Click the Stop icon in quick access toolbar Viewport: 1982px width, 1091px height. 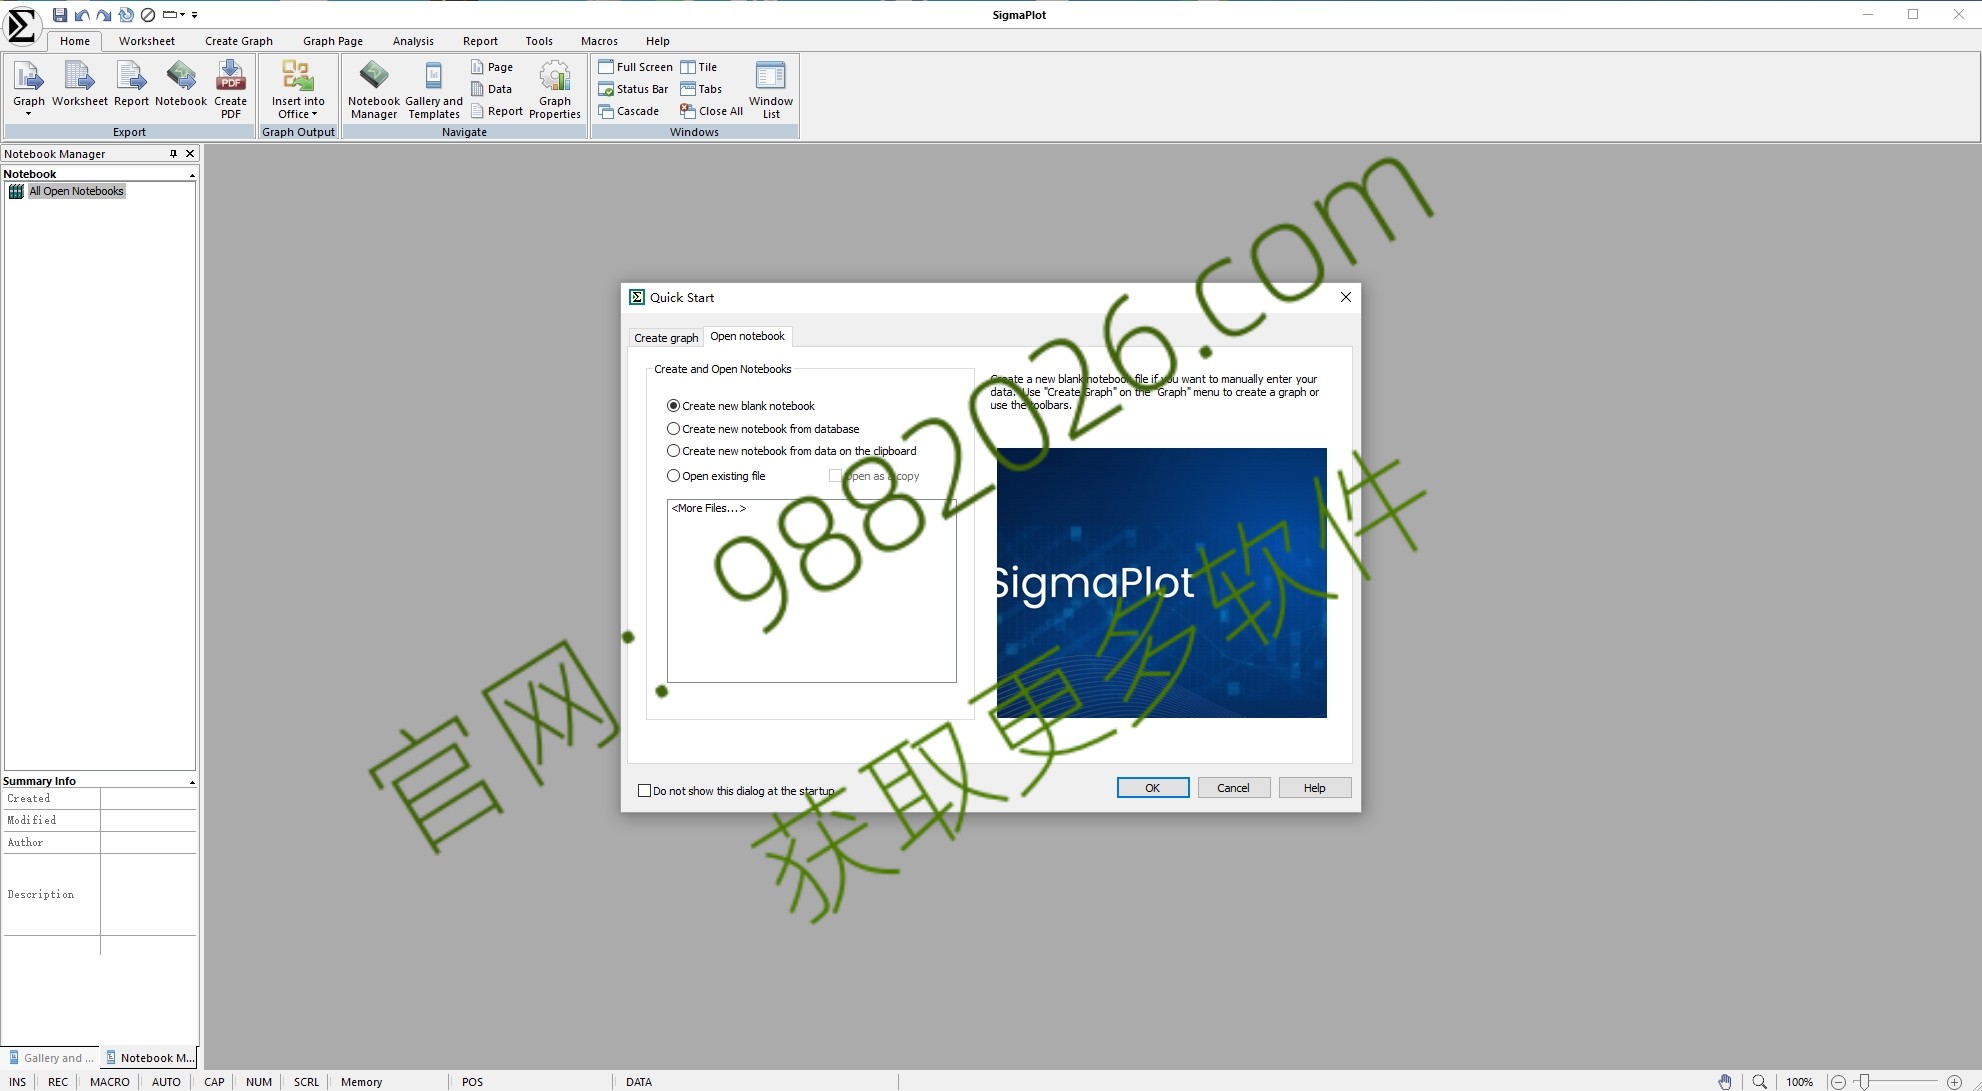[148, 15]
